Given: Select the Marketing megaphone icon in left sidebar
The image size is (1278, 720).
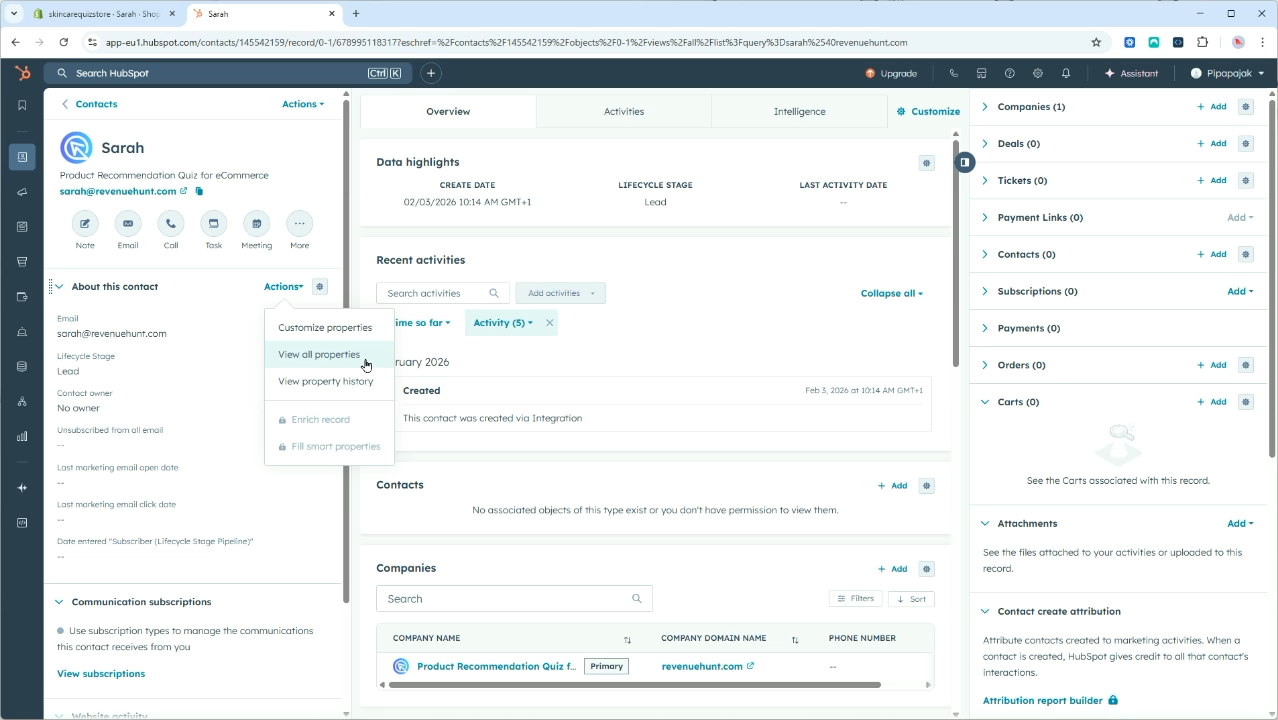Looking at the screenshot, I should pos(22,191).
